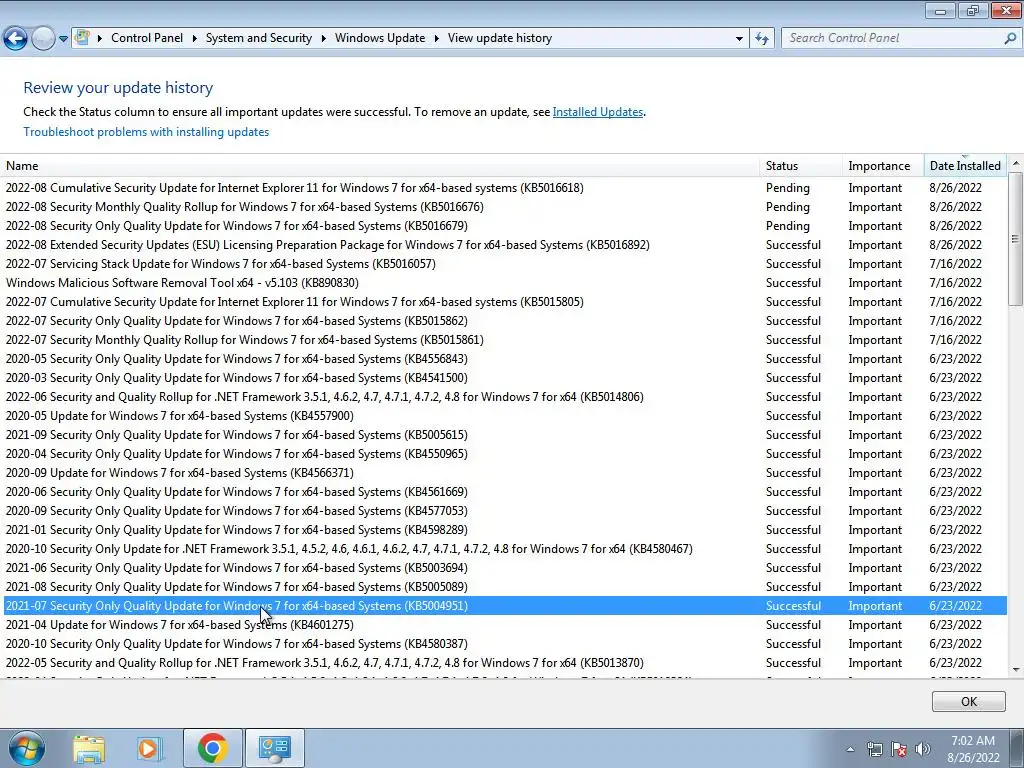
Task: Click the Forward navigation arrow button
Action: pyautogui.click(x=43, y=39)
